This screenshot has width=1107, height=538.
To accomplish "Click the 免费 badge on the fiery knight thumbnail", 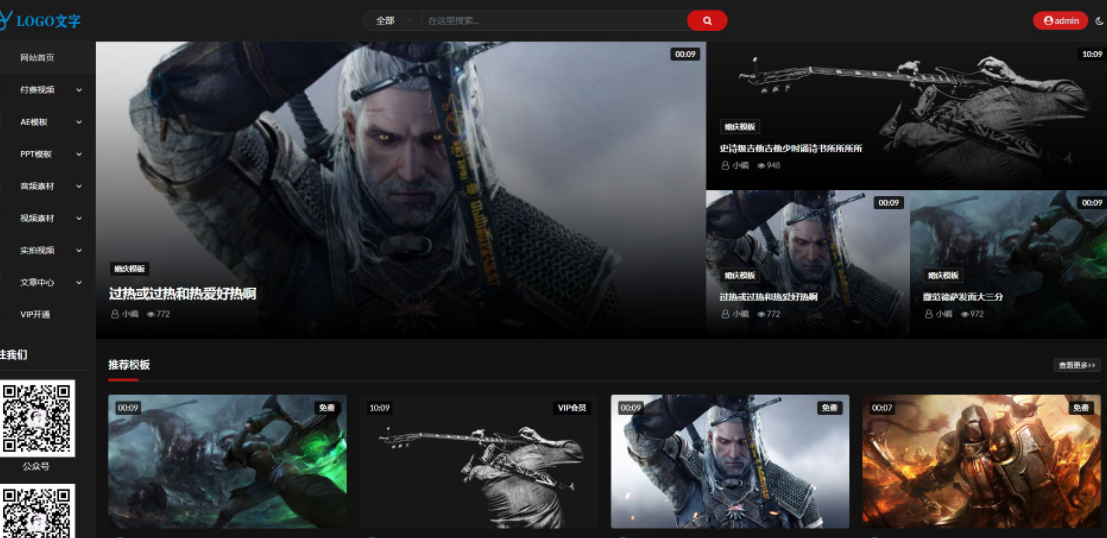I will (1081, 408).
